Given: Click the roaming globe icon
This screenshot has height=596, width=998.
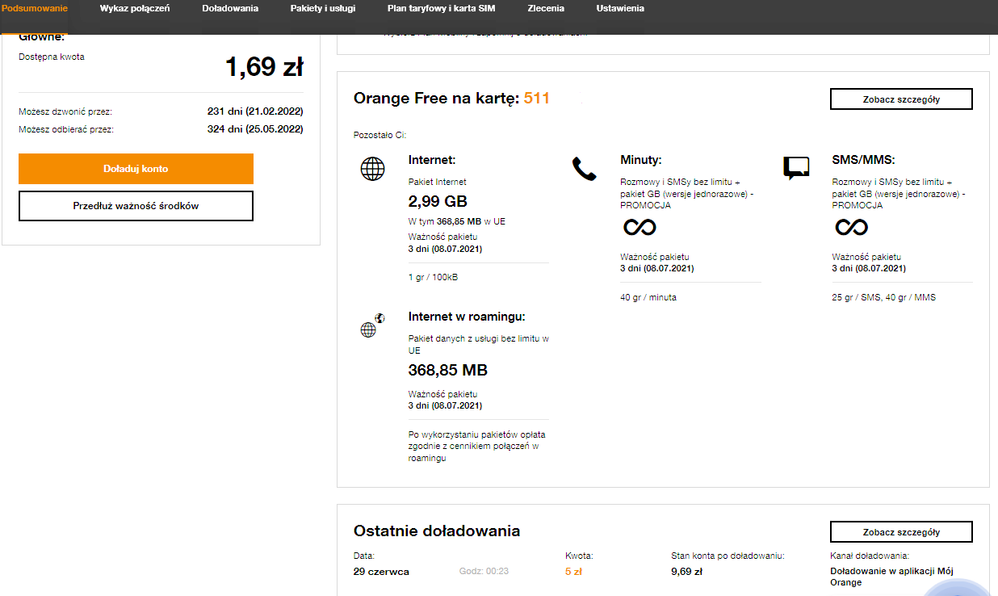Looking at the screenshot, I should point(372,326).
